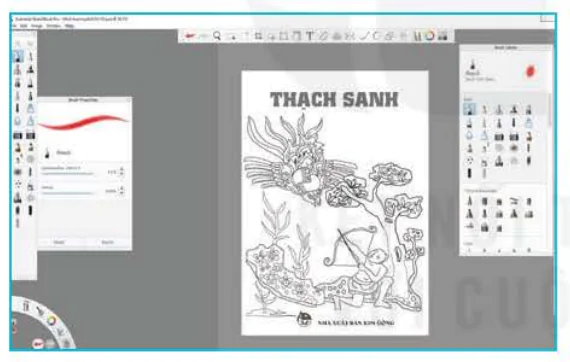Close the Brush Properties panel
This screenshot has height=362, width=570.
tap(128, 100)
